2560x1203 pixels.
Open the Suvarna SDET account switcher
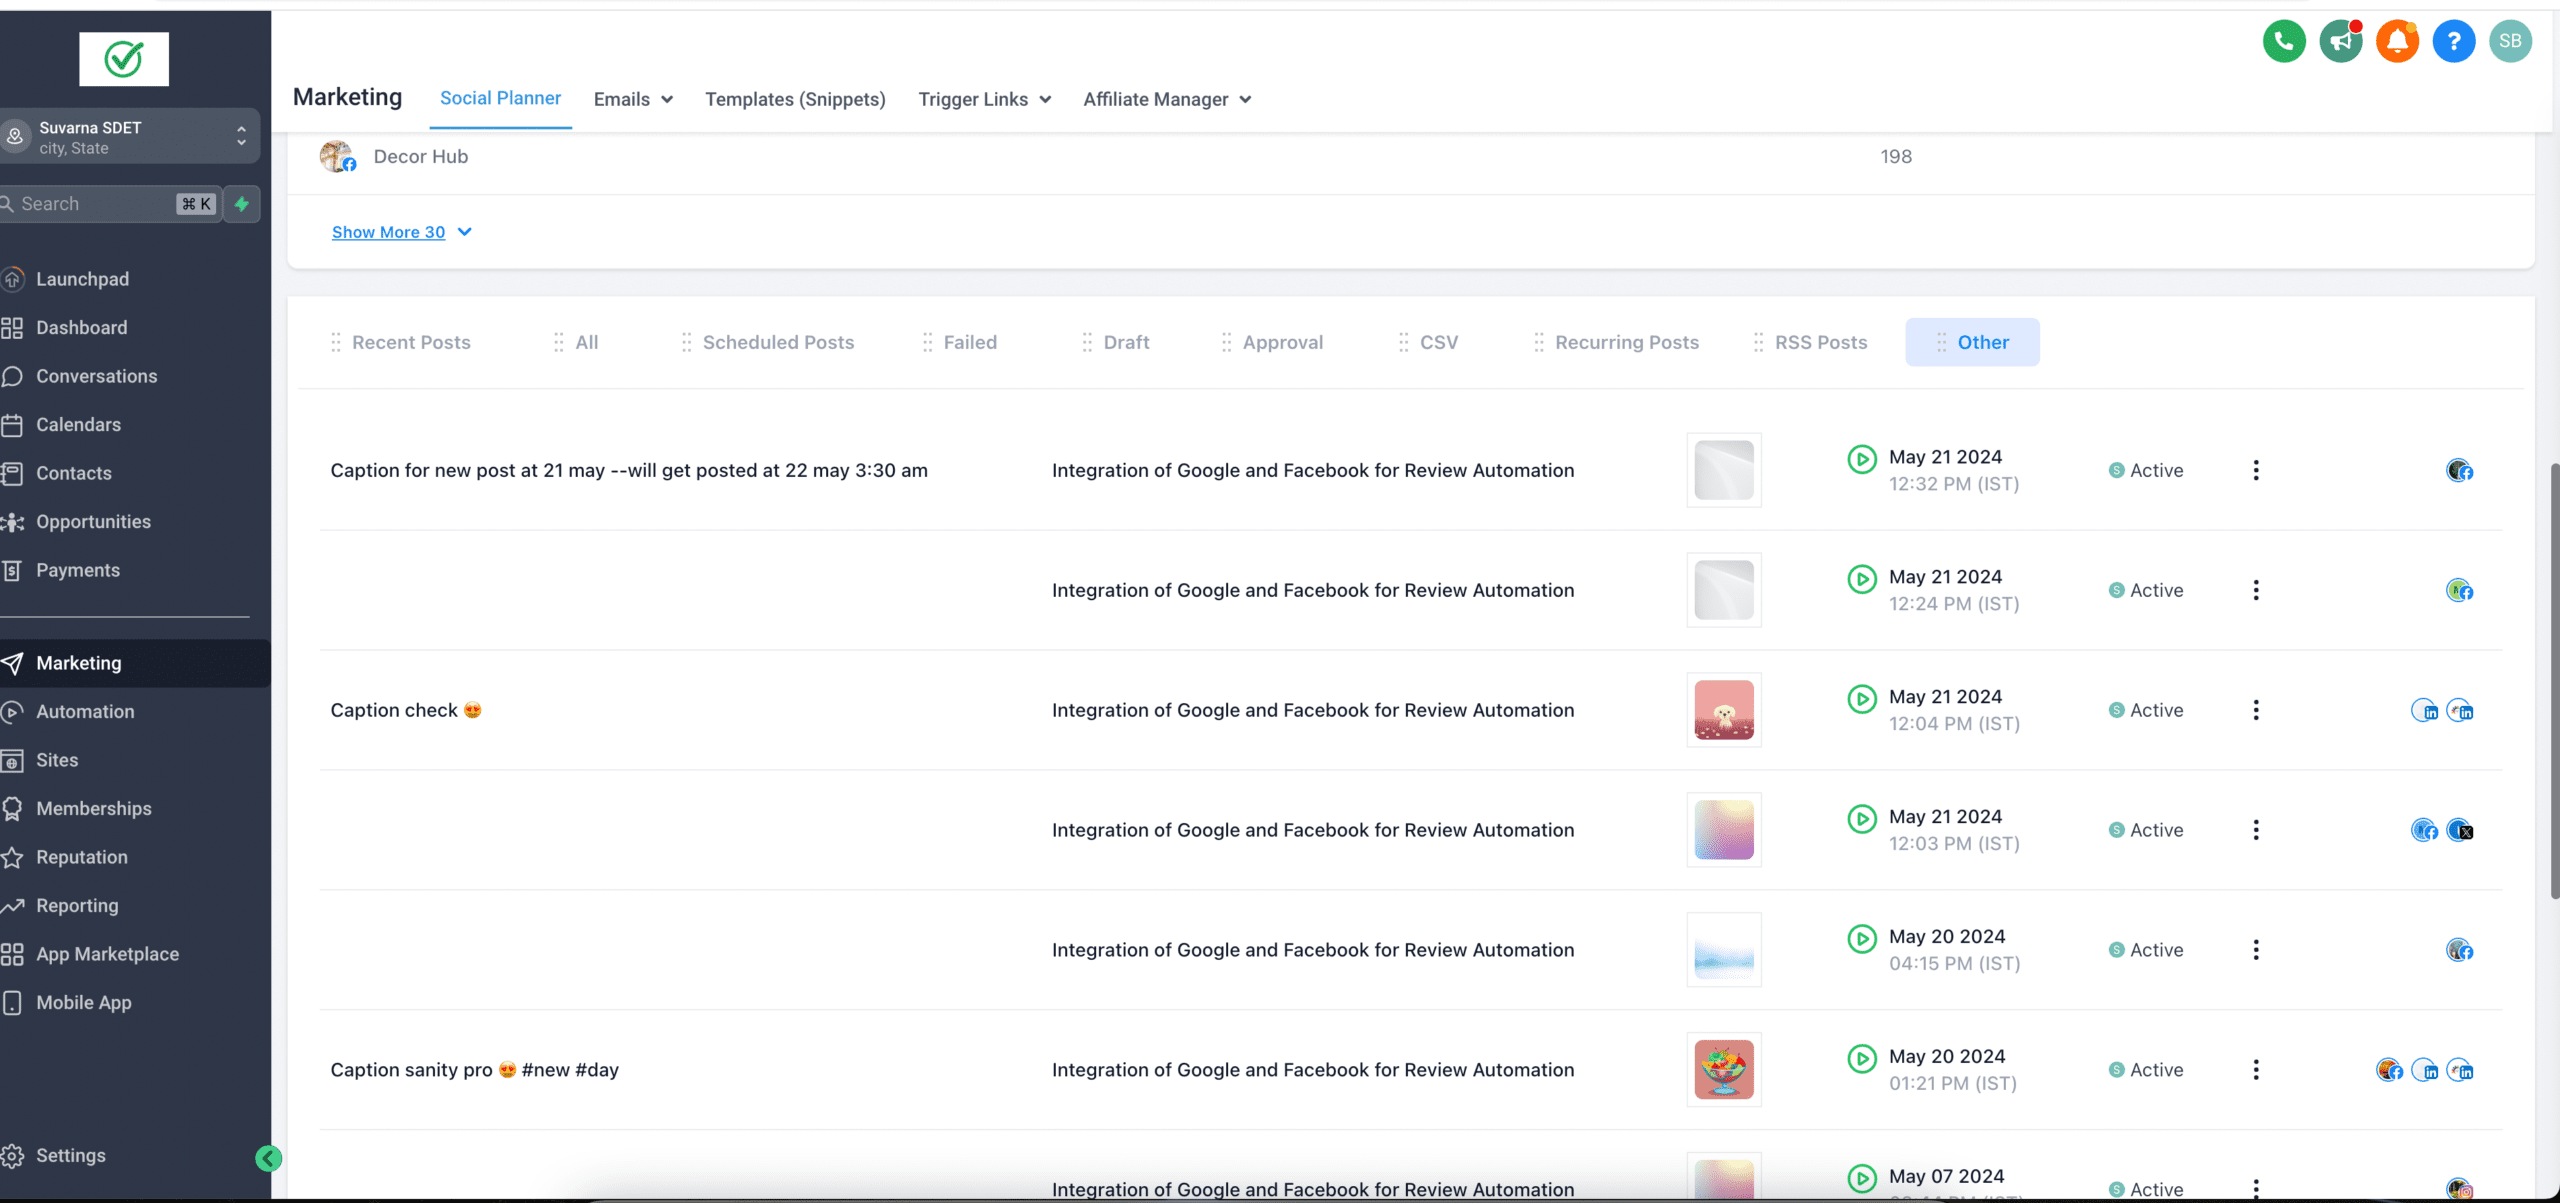(x=128, y=137)
